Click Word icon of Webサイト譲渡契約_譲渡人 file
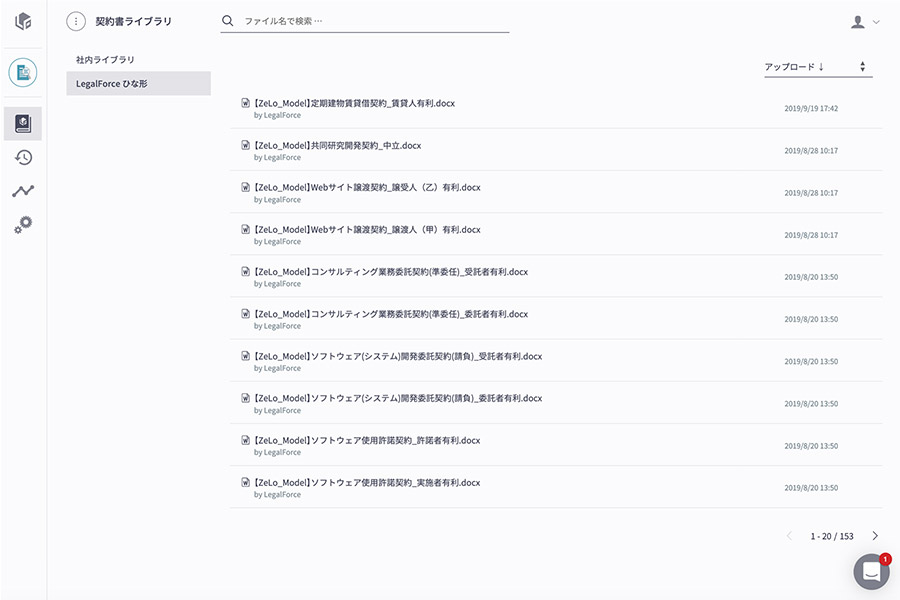Screen dimensions: 900x600 pyautogui.click(x=246, y=229)
